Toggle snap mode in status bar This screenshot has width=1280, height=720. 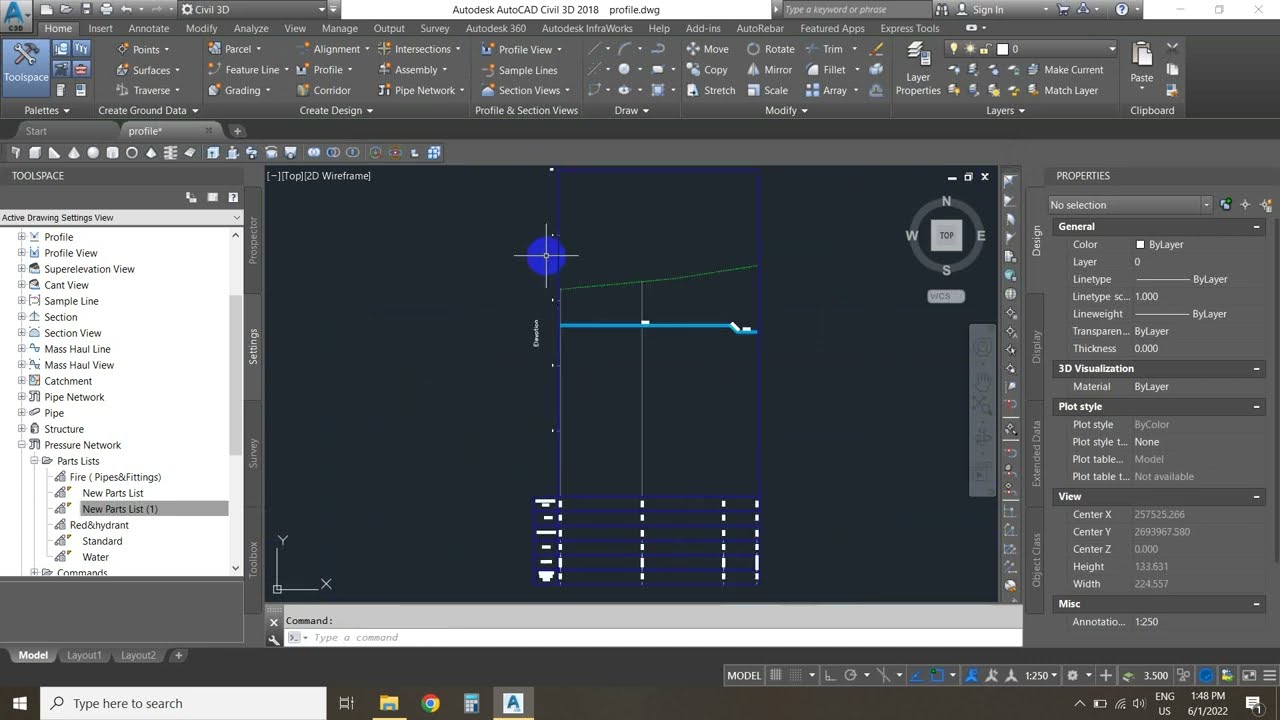(798, 675)
